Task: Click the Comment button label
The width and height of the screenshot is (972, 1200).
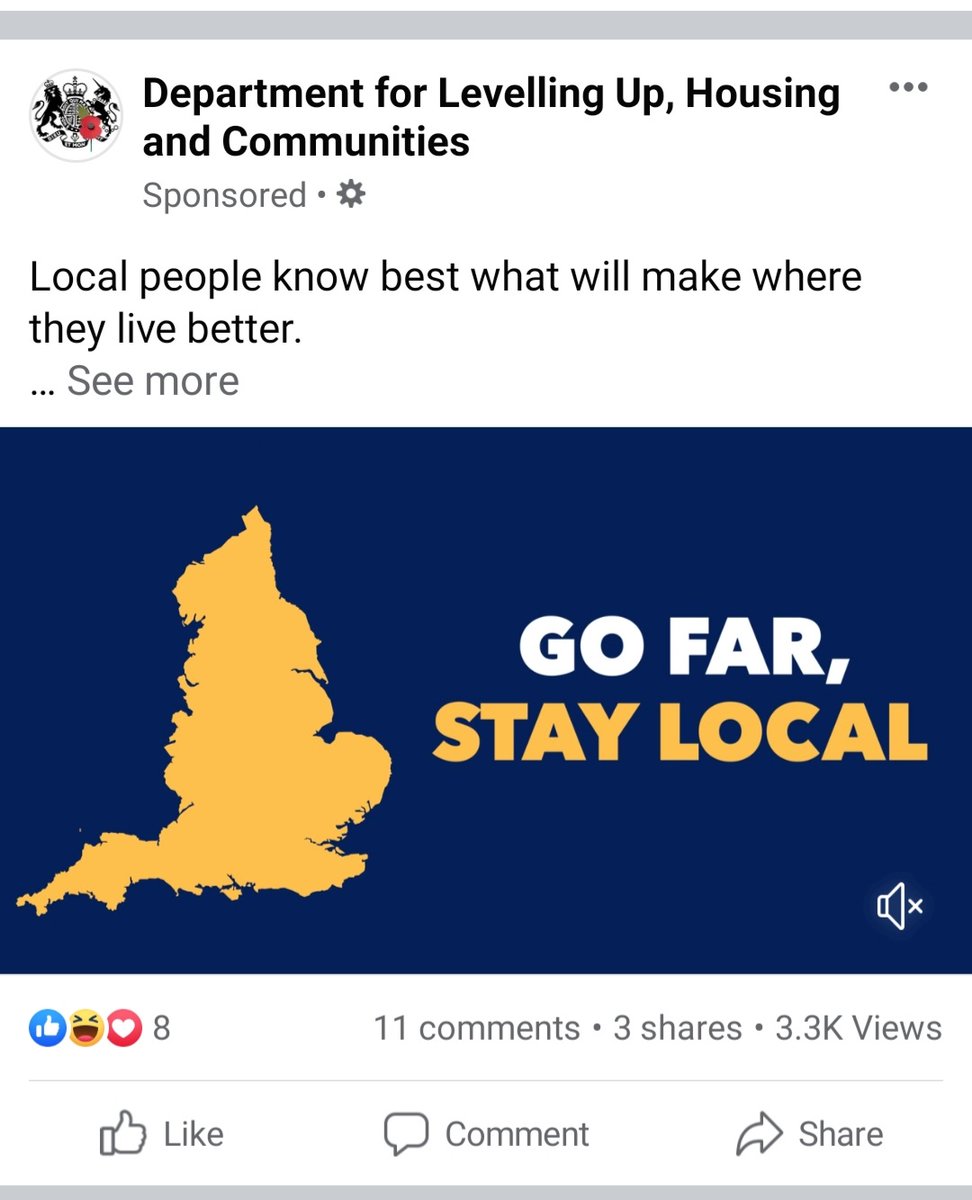Action: click(x=517, y=1134)
